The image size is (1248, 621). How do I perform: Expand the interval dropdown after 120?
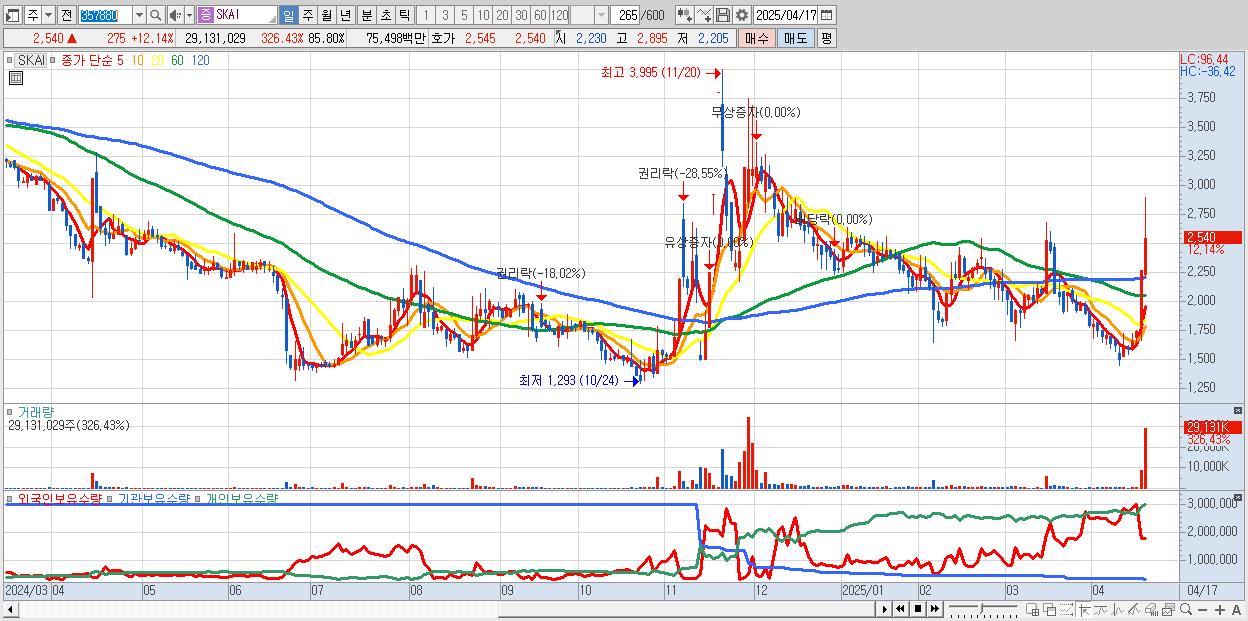tap(601, 15)
